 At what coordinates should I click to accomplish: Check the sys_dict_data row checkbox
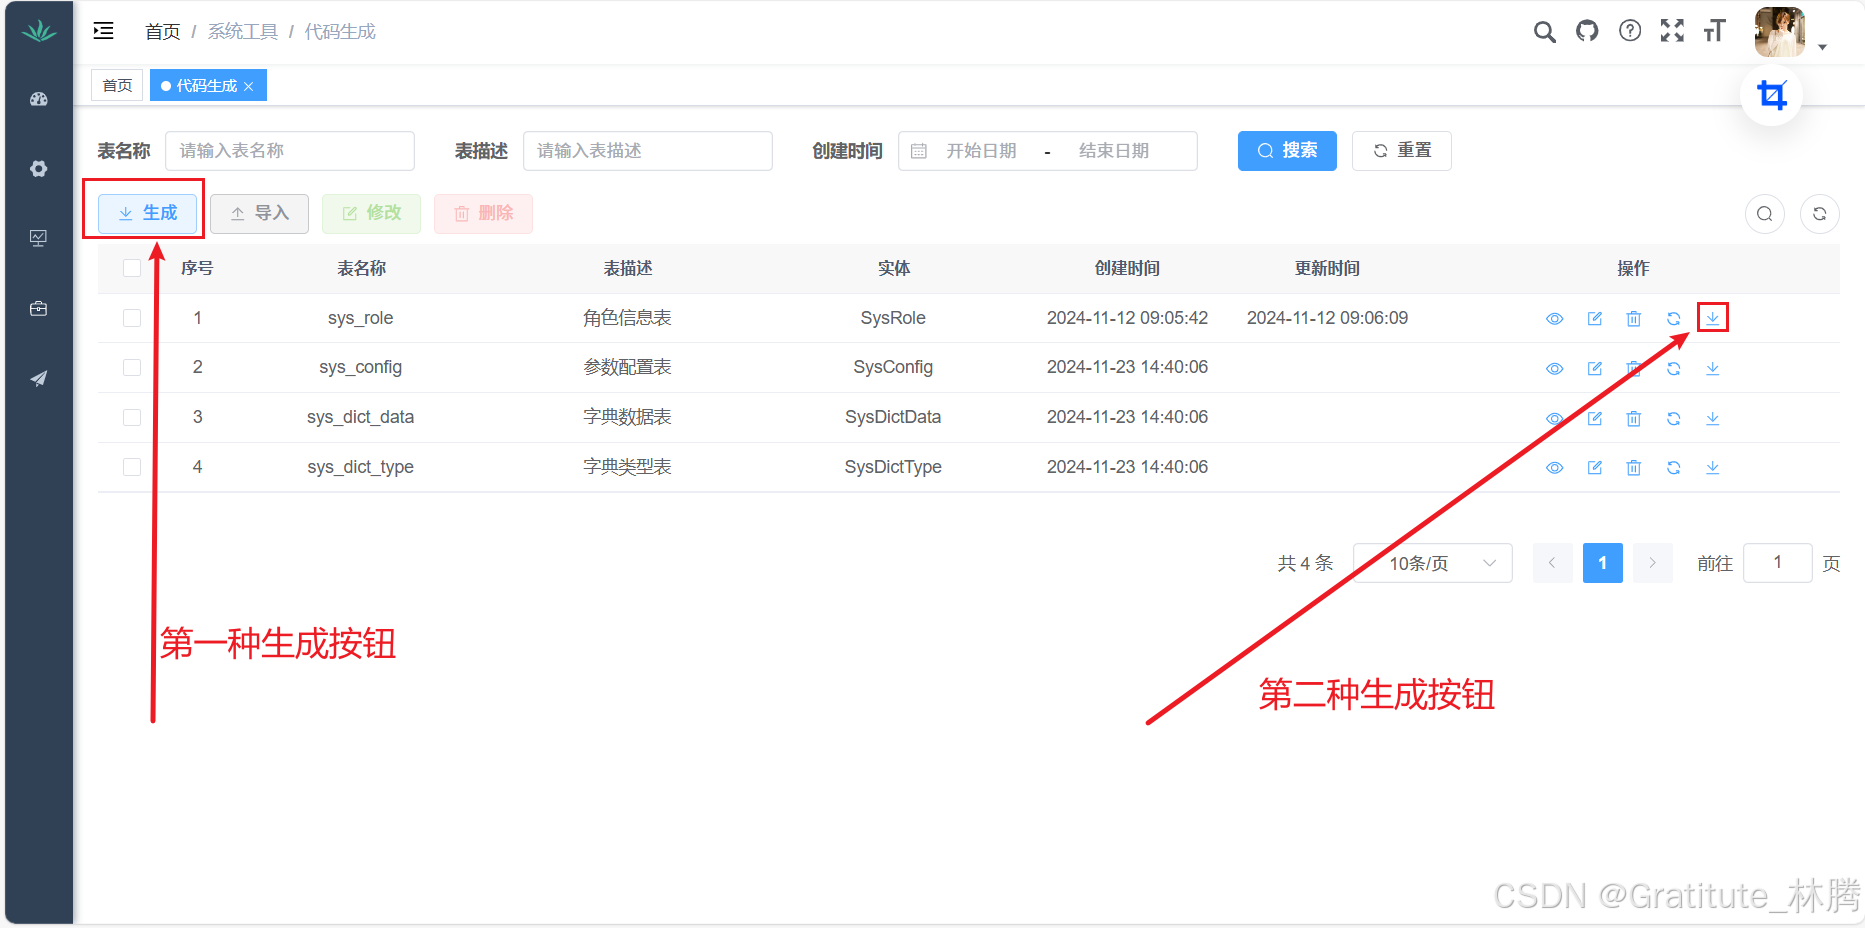(132, 417)
